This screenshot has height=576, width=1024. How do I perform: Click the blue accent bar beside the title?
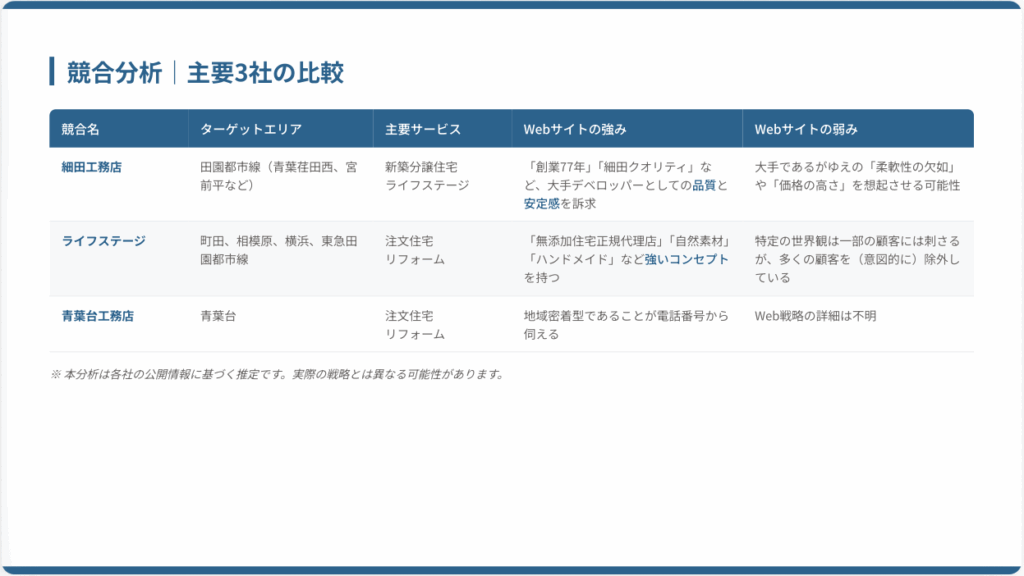[53, 69]
